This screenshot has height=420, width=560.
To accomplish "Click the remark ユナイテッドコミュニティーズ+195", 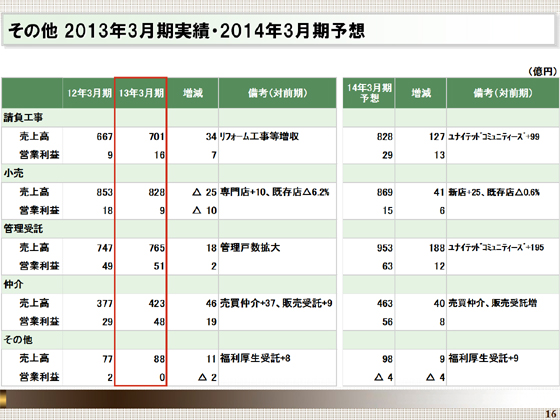I will click(x=496, y=248).
